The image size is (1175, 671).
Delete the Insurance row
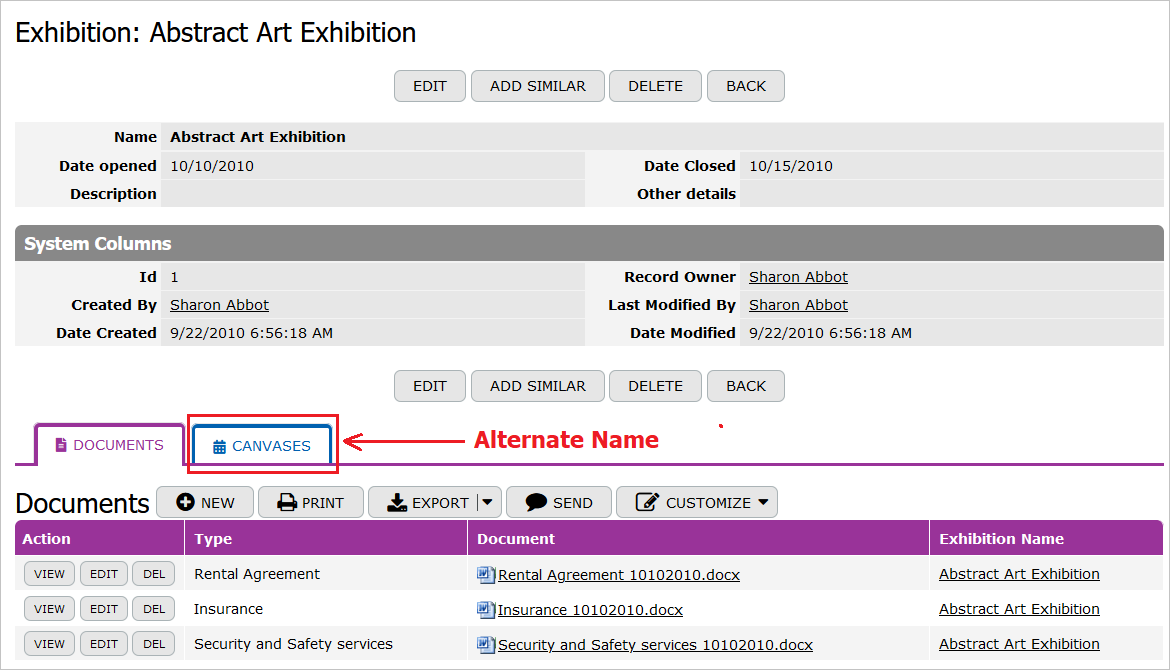pos(154,609)
